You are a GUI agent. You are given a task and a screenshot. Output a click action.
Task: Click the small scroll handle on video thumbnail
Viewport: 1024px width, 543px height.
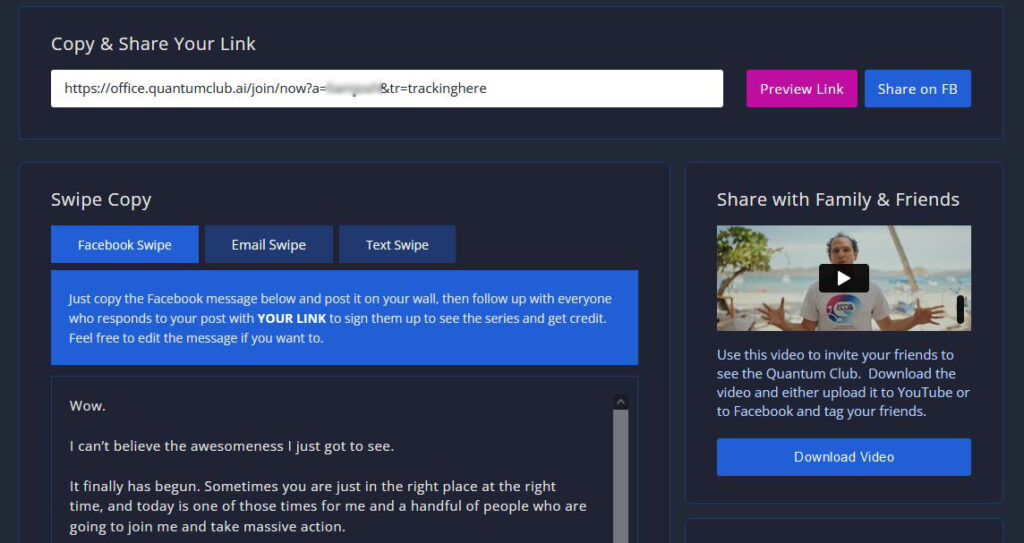[960, 309]
